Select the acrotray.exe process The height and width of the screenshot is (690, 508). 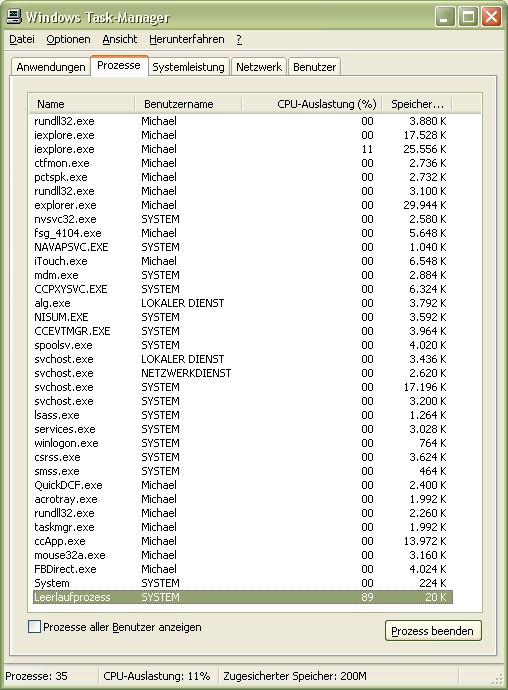coord(243,499)
